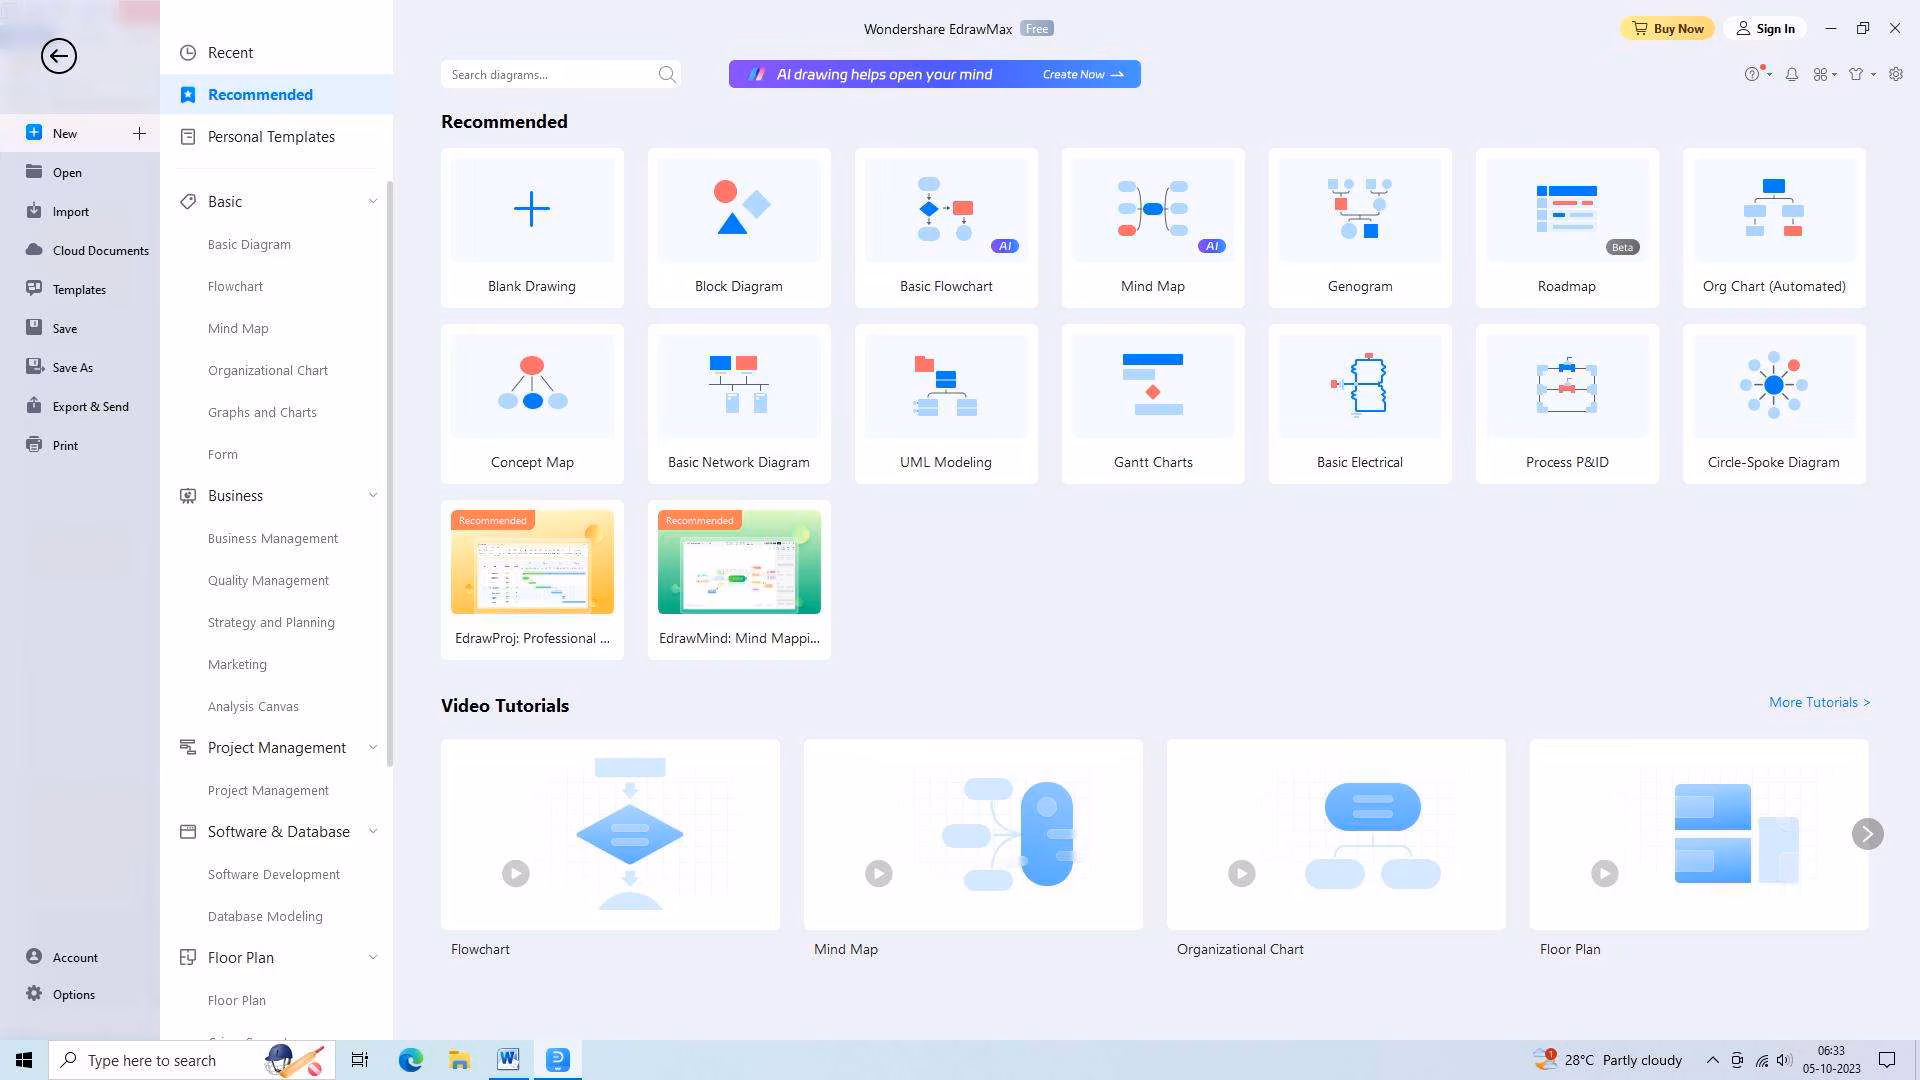1920x1080 pixels.
Task: Collapse the Software & Database section
Action: point(373,831)
